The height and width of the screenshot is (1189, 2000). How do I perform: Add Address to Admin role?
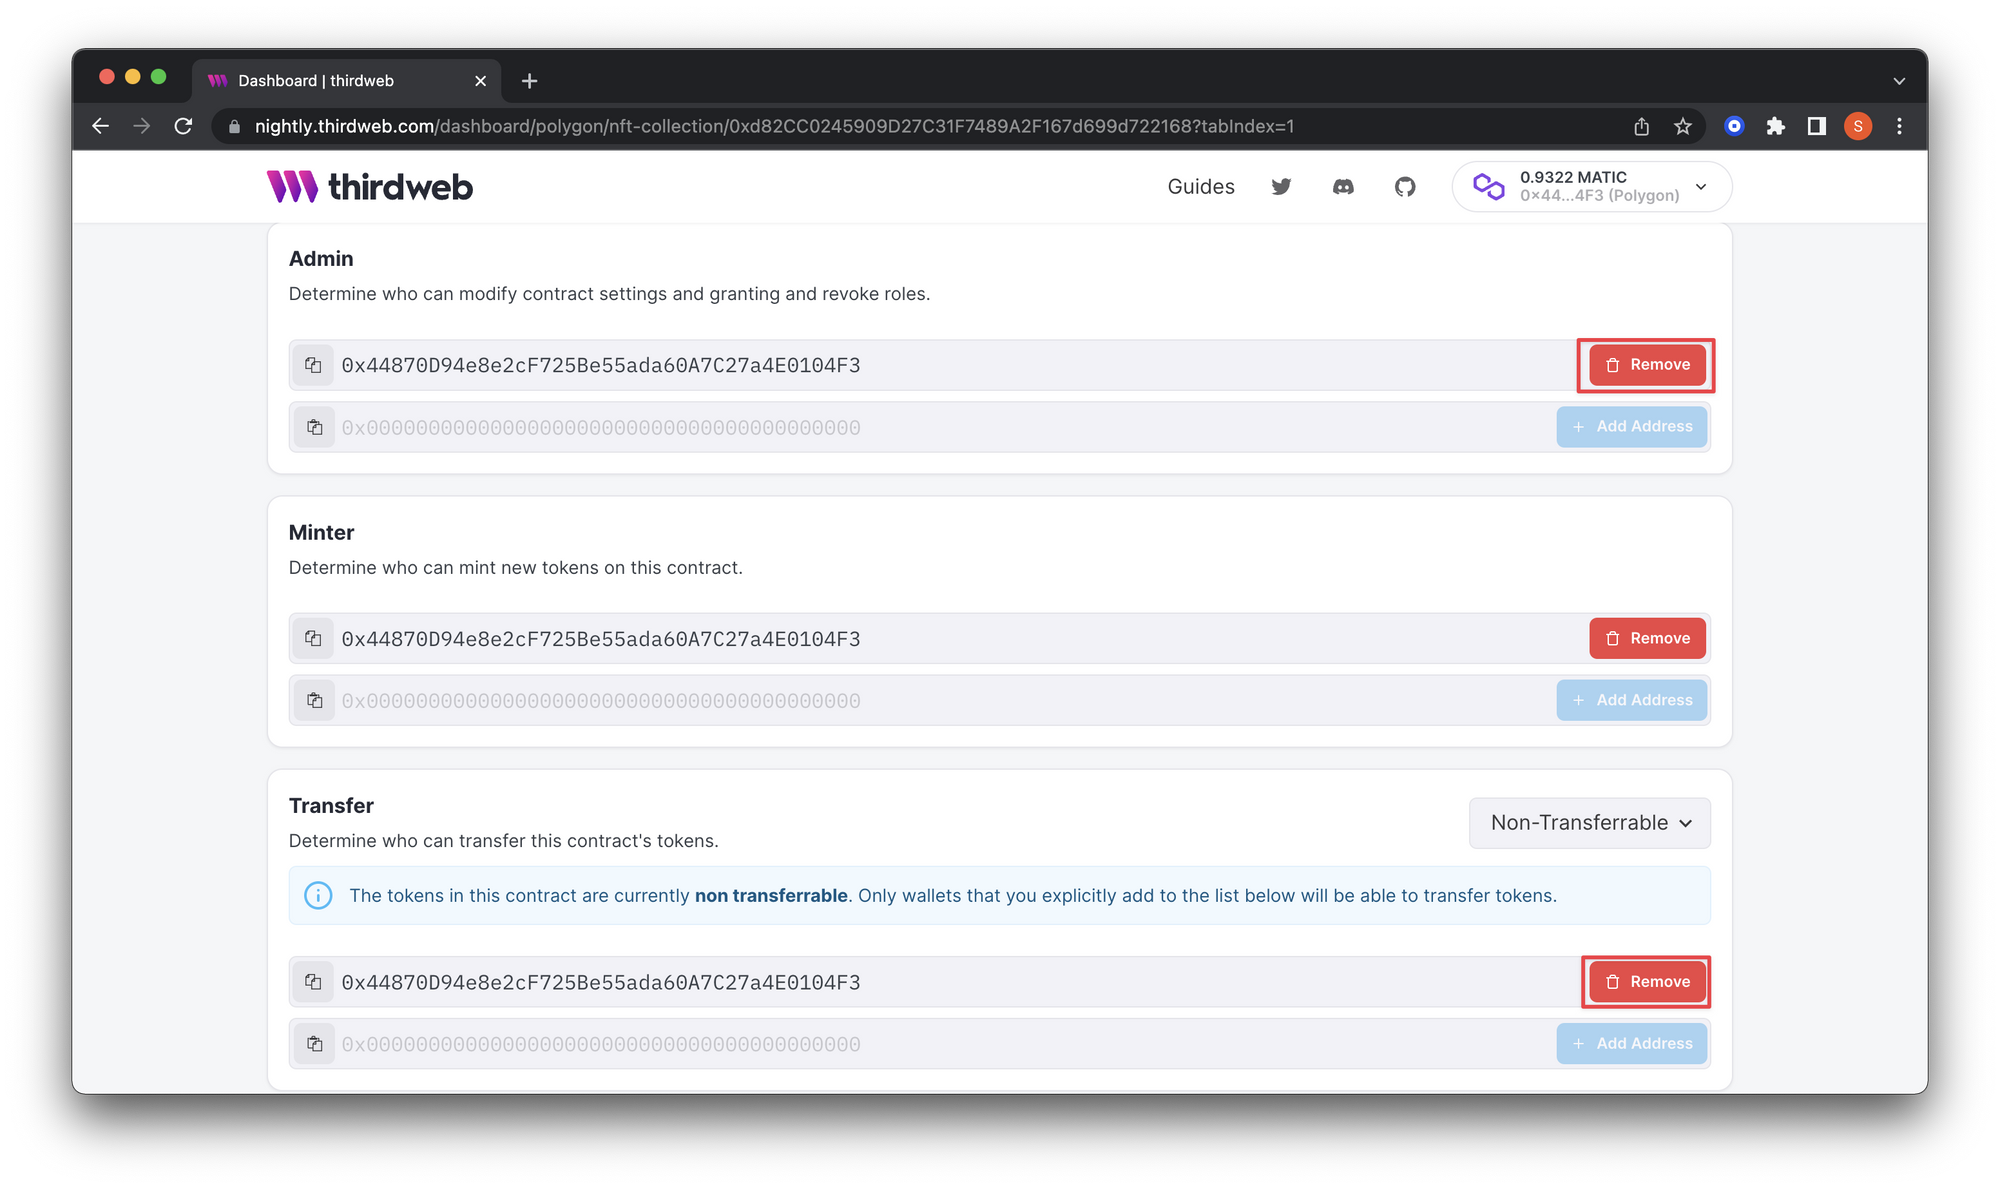tap(1631, 427)
